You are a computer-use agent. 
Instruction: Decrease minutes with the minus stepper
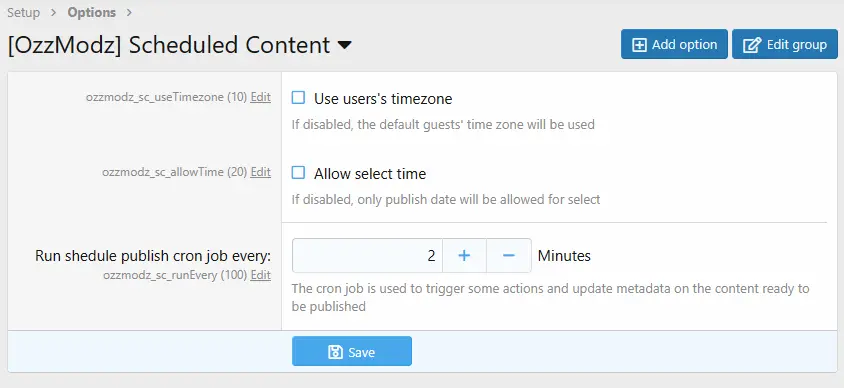tap(509, 256)
